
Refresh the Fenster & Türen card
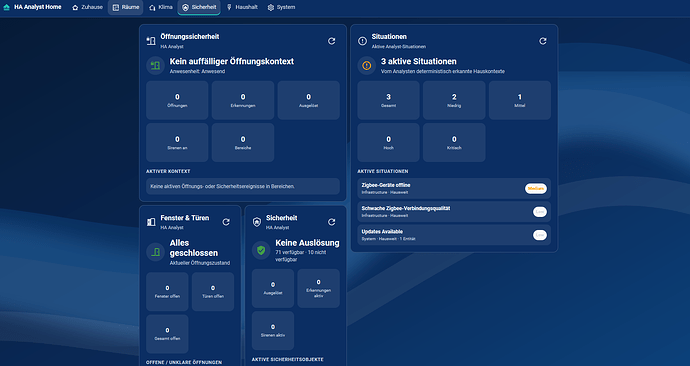point(226,222)
